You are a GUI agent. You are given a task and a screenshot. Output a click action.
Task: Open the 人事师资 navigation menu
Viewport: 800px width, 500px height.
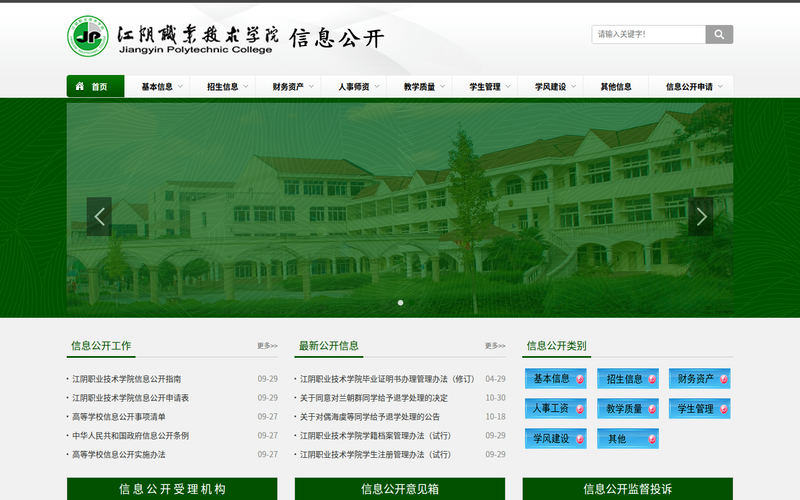click(x=354, y=87)
